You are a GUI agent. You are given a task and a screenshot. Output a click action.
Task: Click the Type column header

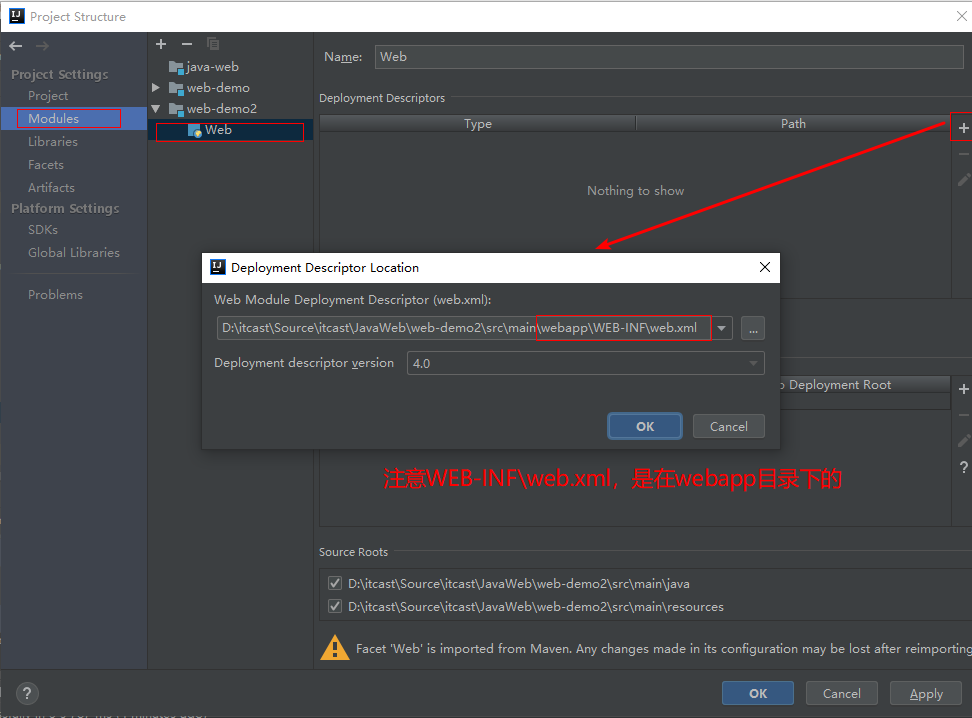(x=478, y=123)
